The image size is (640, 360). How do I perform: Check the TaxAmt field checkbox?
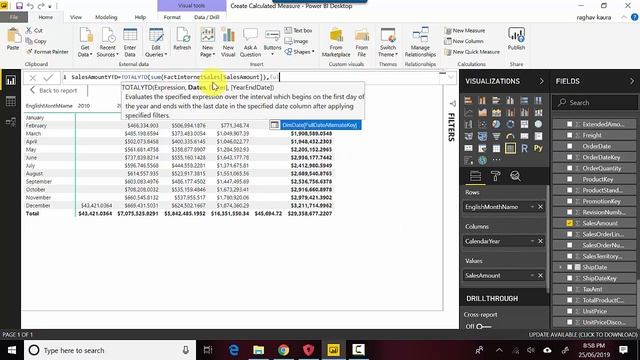569,289
